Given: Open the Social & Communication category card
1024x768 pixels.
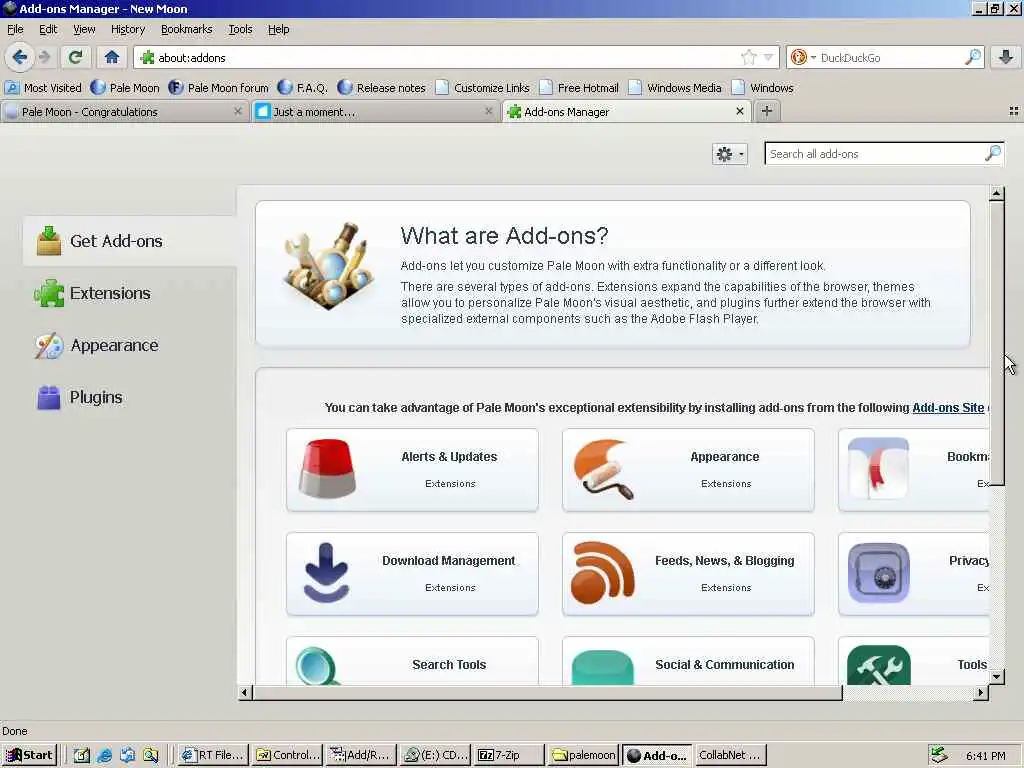Looking at the screenshot, I should pyautogui.click(x=688, y=661).
